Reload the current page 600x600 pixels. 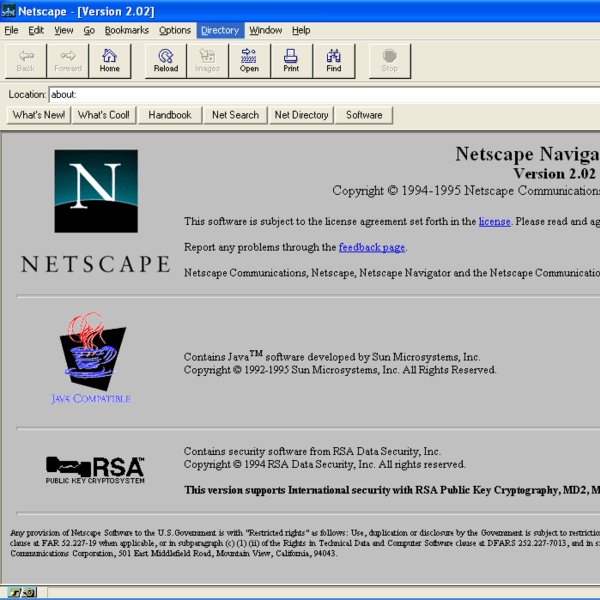[x=166, y=60]
